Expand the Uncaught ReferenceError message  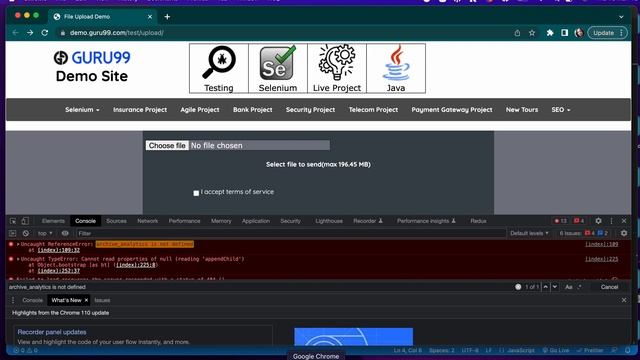tap(18, 244)
